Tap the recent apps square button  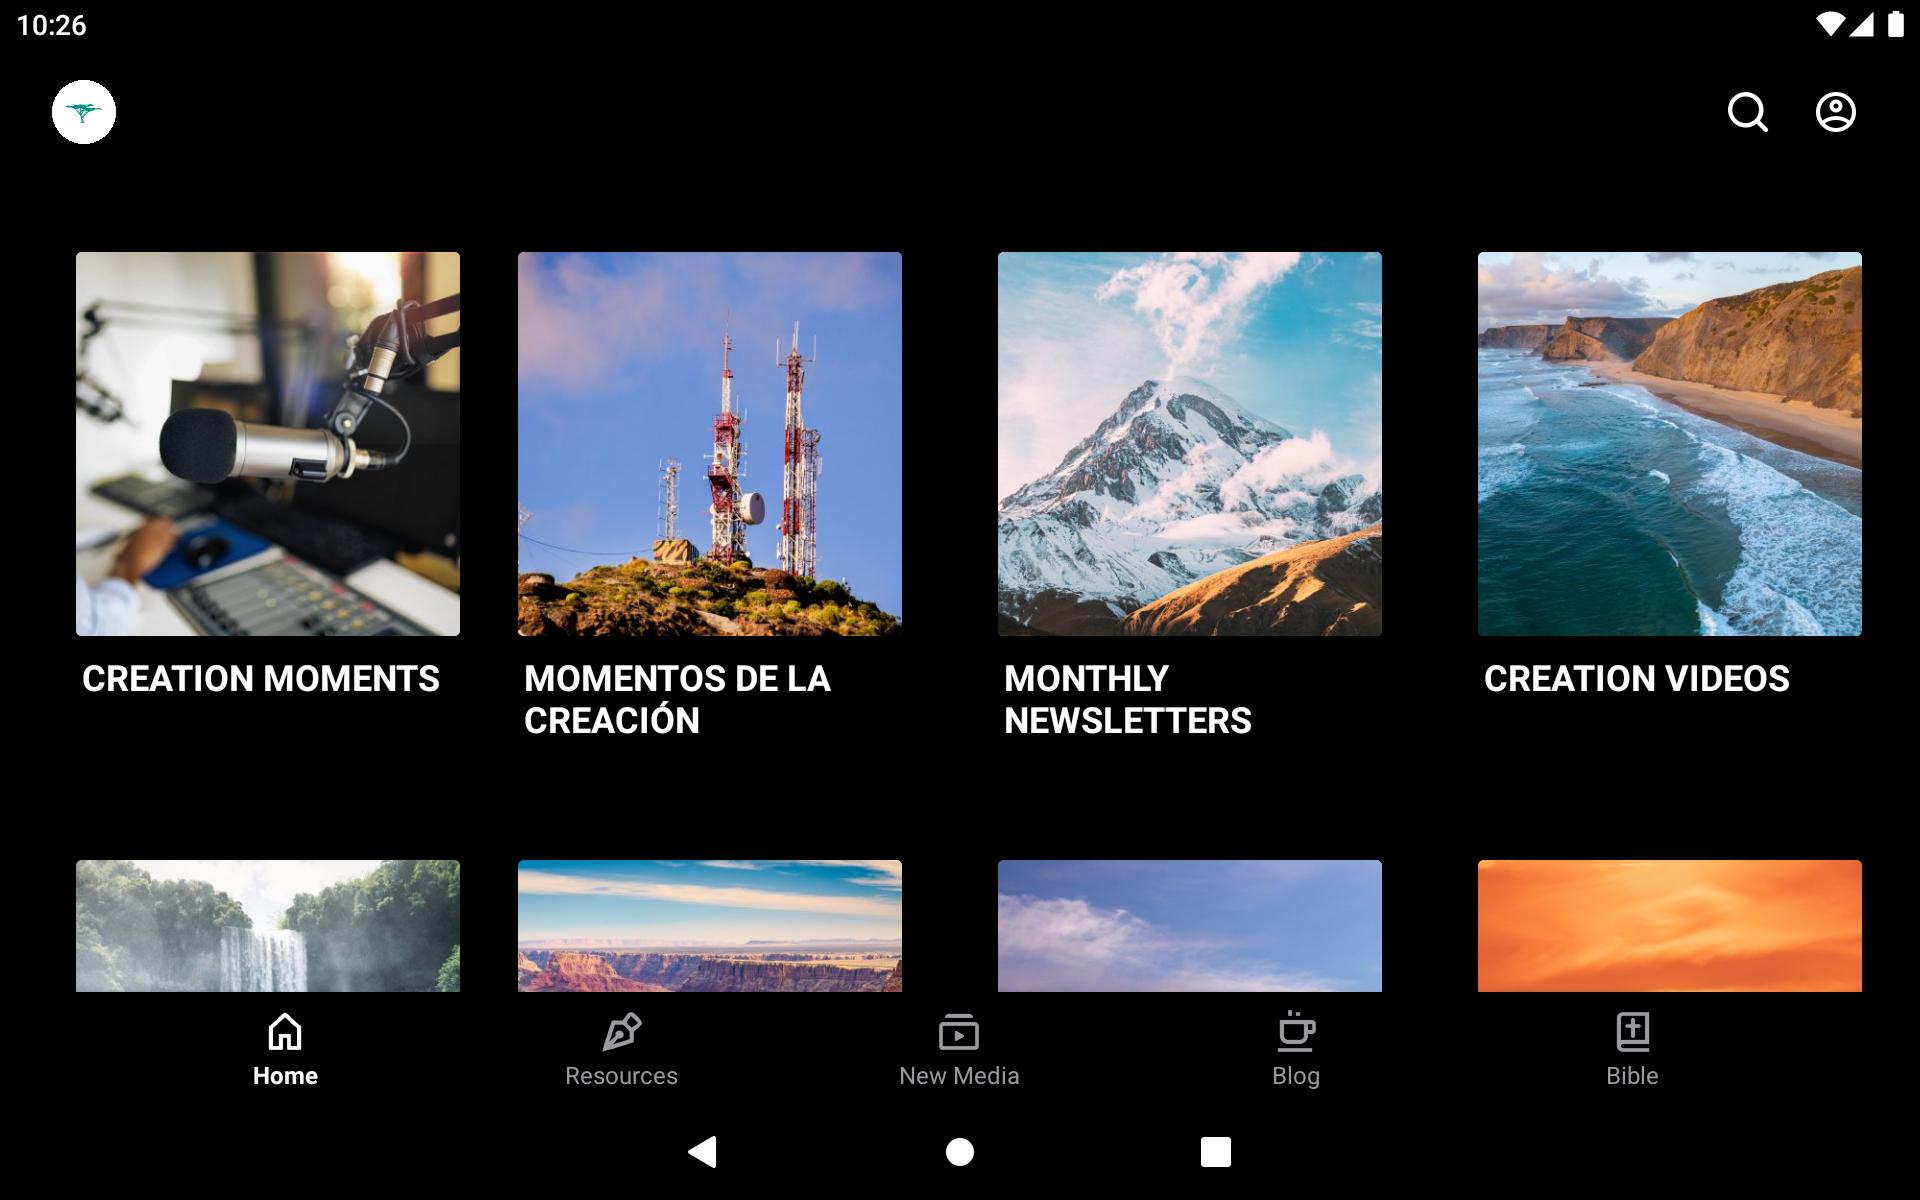point(1215,1152)
